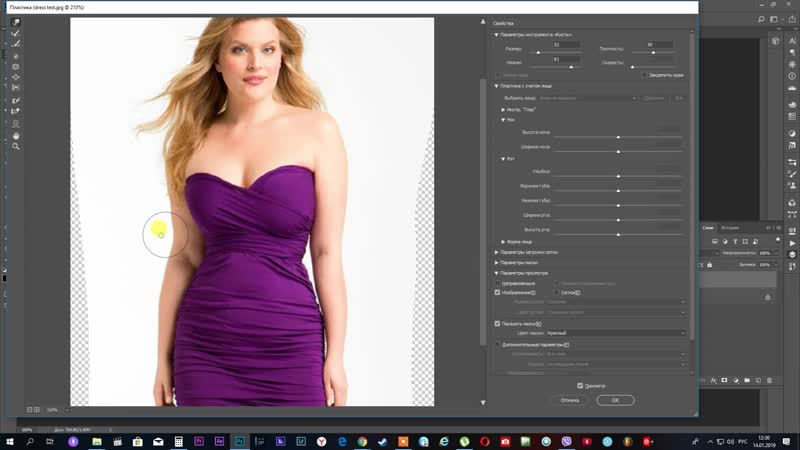Screen dimensions: 800x450
Task: Click layer effects fx icon in Layers panel
Action: tap(713, 381)
